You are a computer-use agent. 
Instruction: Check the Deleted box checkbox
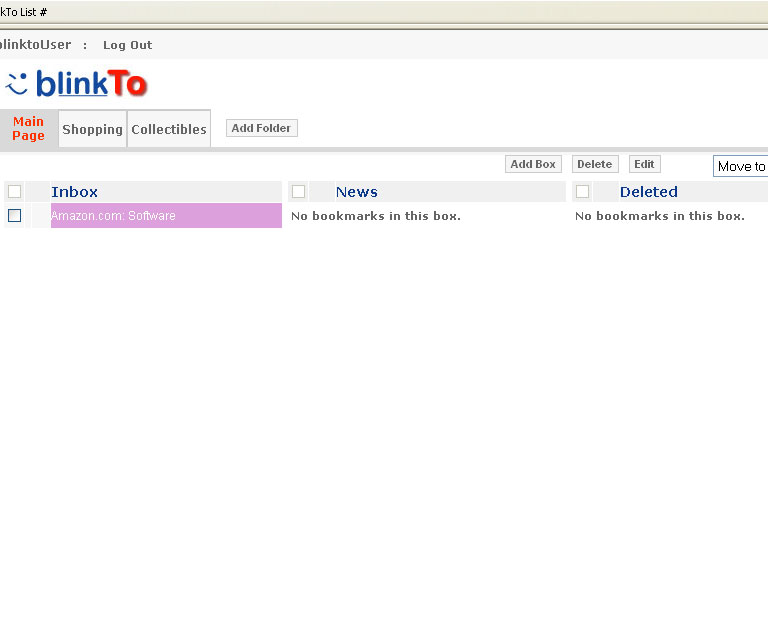(x=583, y=192)
